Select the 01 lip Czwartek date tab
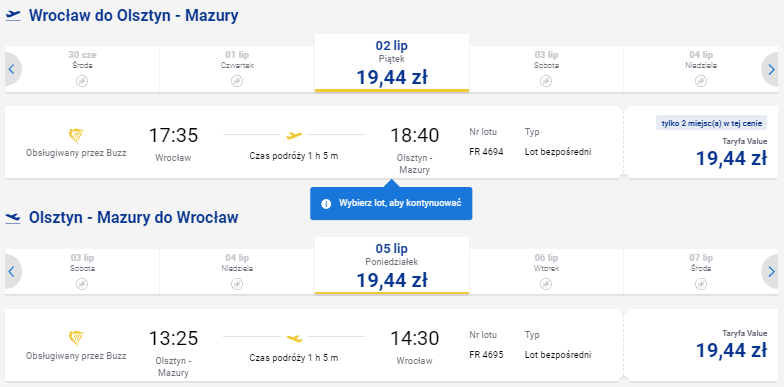The image size is (784, 387). click(237, 69)
